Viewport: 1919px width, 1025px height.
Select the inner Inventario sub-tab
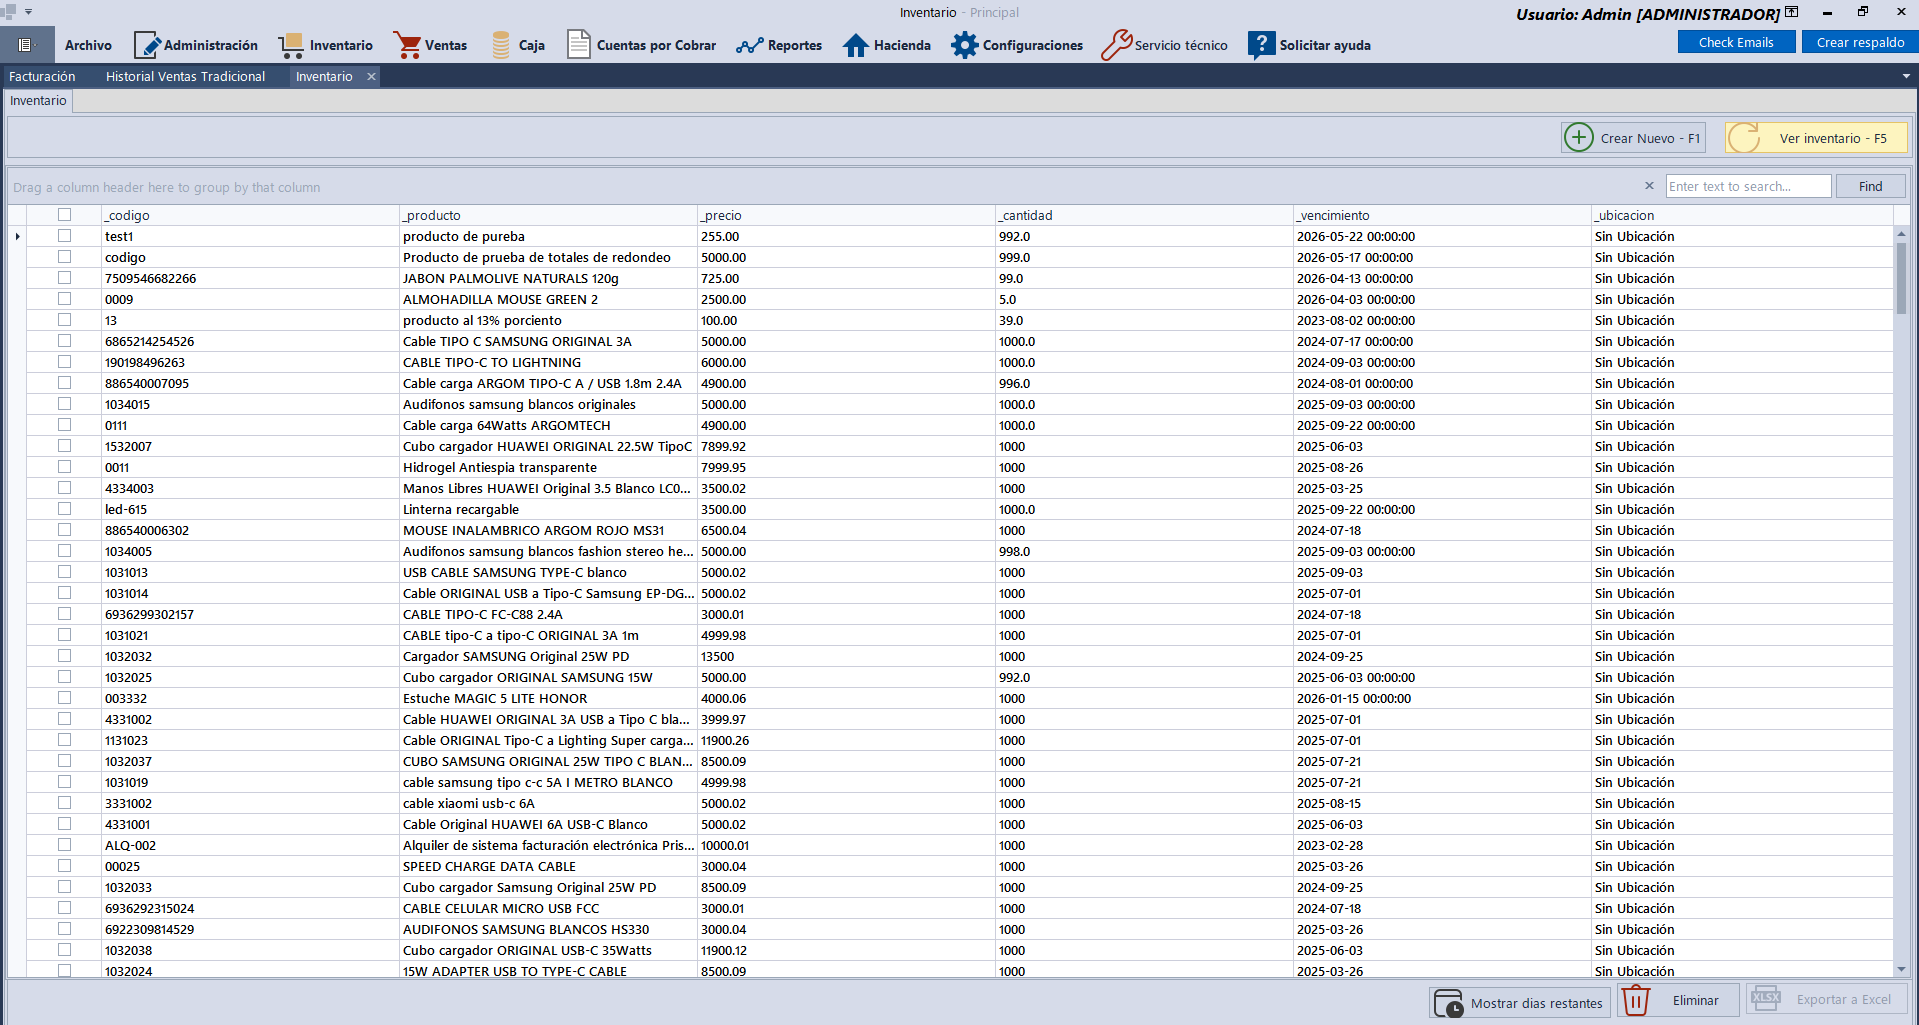(x=38, y=100)
